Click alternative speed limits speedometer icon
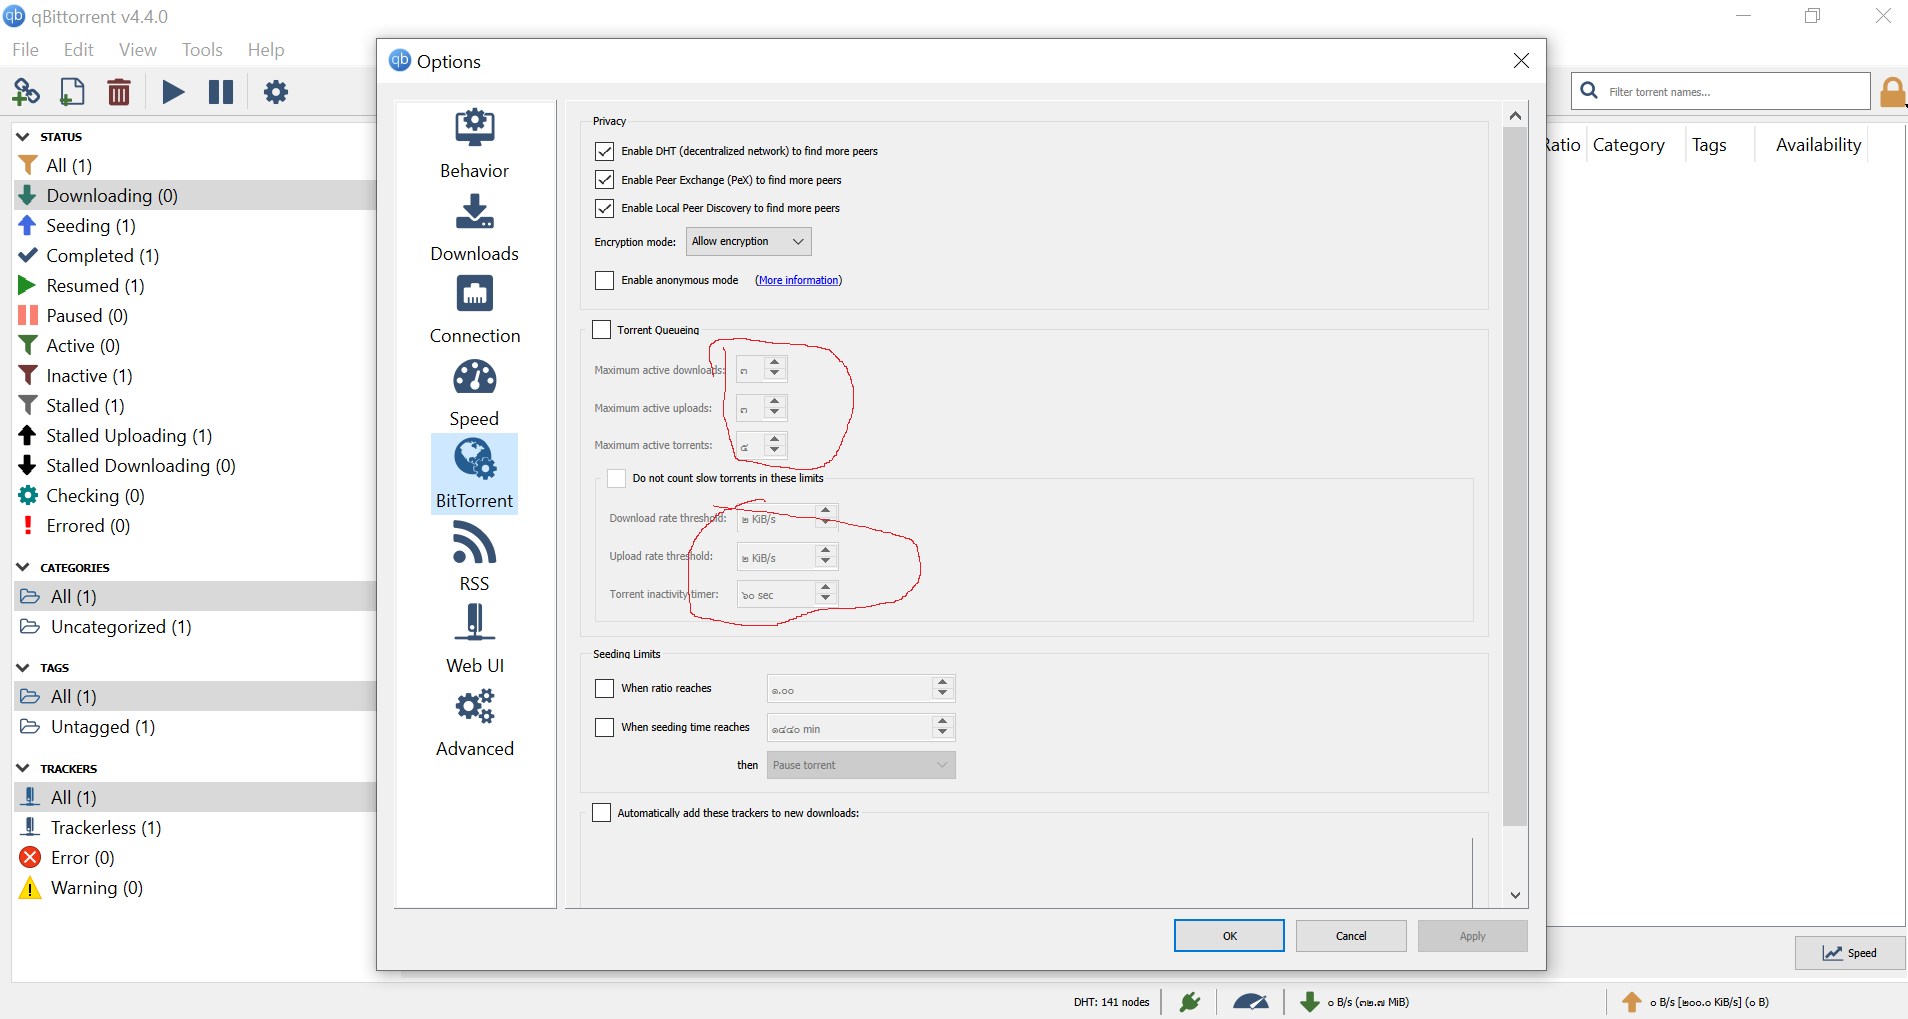Image resolution: width=1908 pixels, height=1019 pixels. 1251,1002
